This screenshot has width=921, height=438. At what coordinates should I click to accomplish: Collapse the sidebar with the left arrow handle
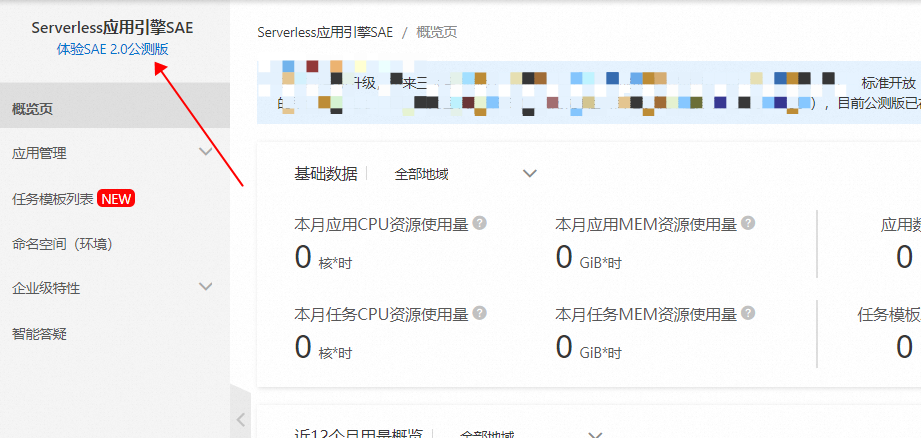click(240, 419)
